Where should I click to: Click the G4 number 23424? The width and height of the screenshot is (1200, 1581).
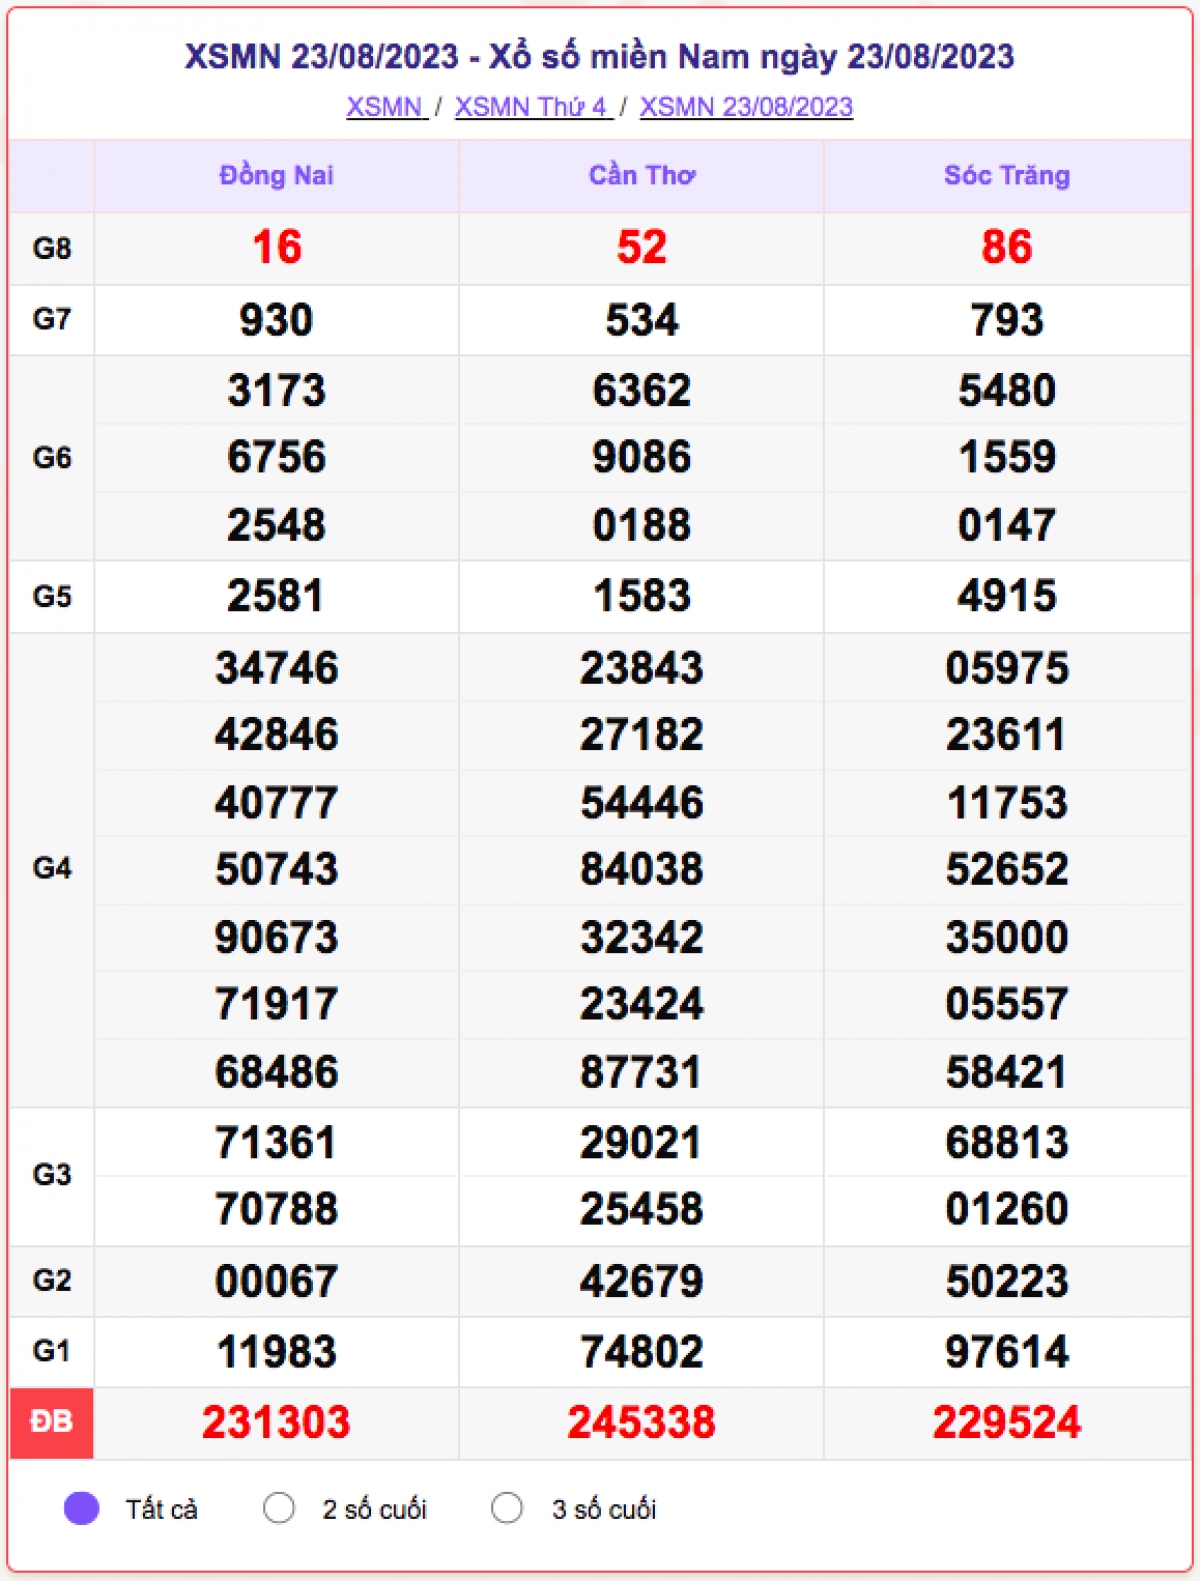pos(642,1004)
